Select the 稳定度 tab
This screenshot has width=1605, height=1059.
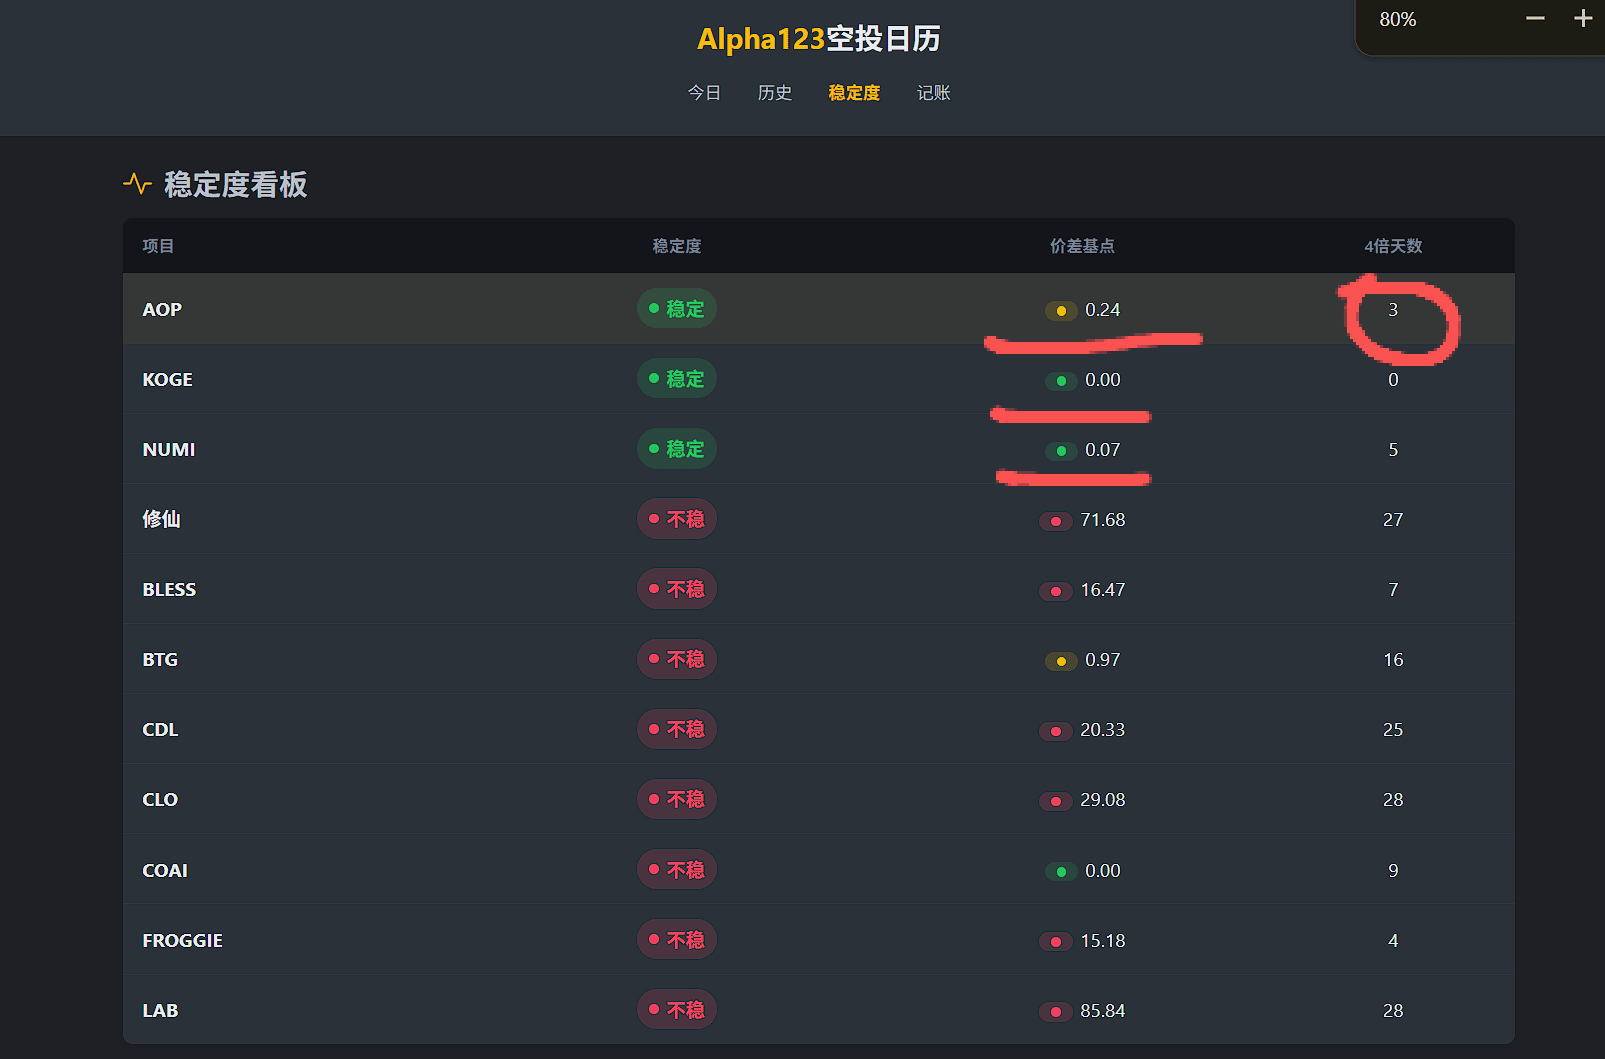[x=854, y=93]
